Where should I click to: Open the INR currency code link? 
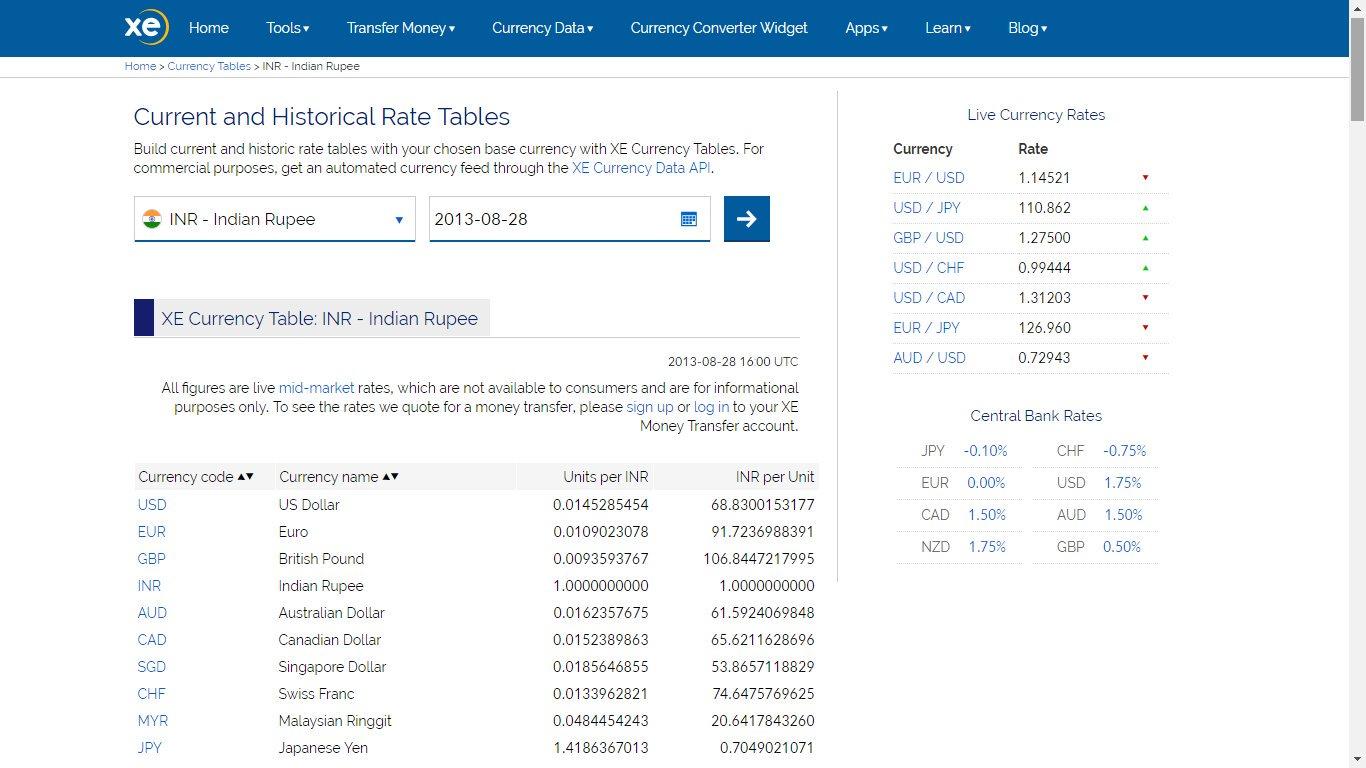point(149,586)
